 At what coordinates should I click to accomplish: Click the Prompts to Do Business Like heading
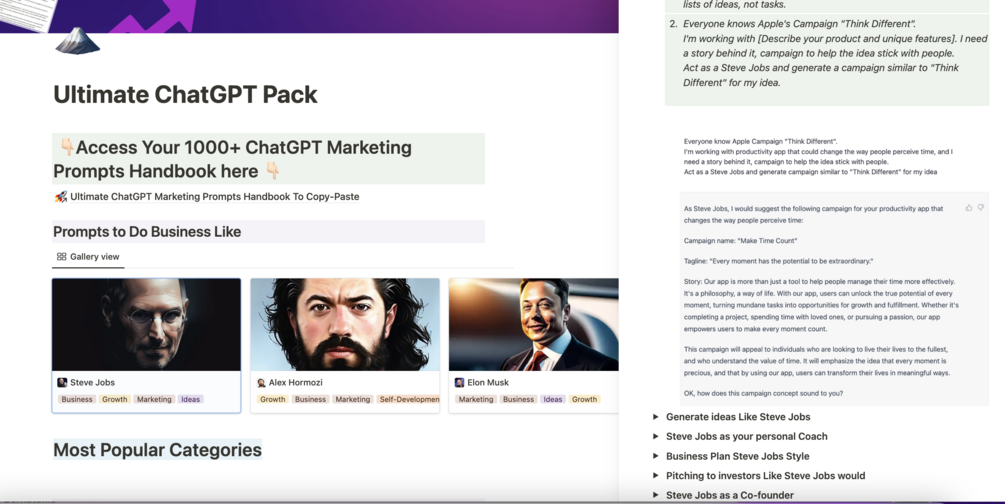[147, 232]
